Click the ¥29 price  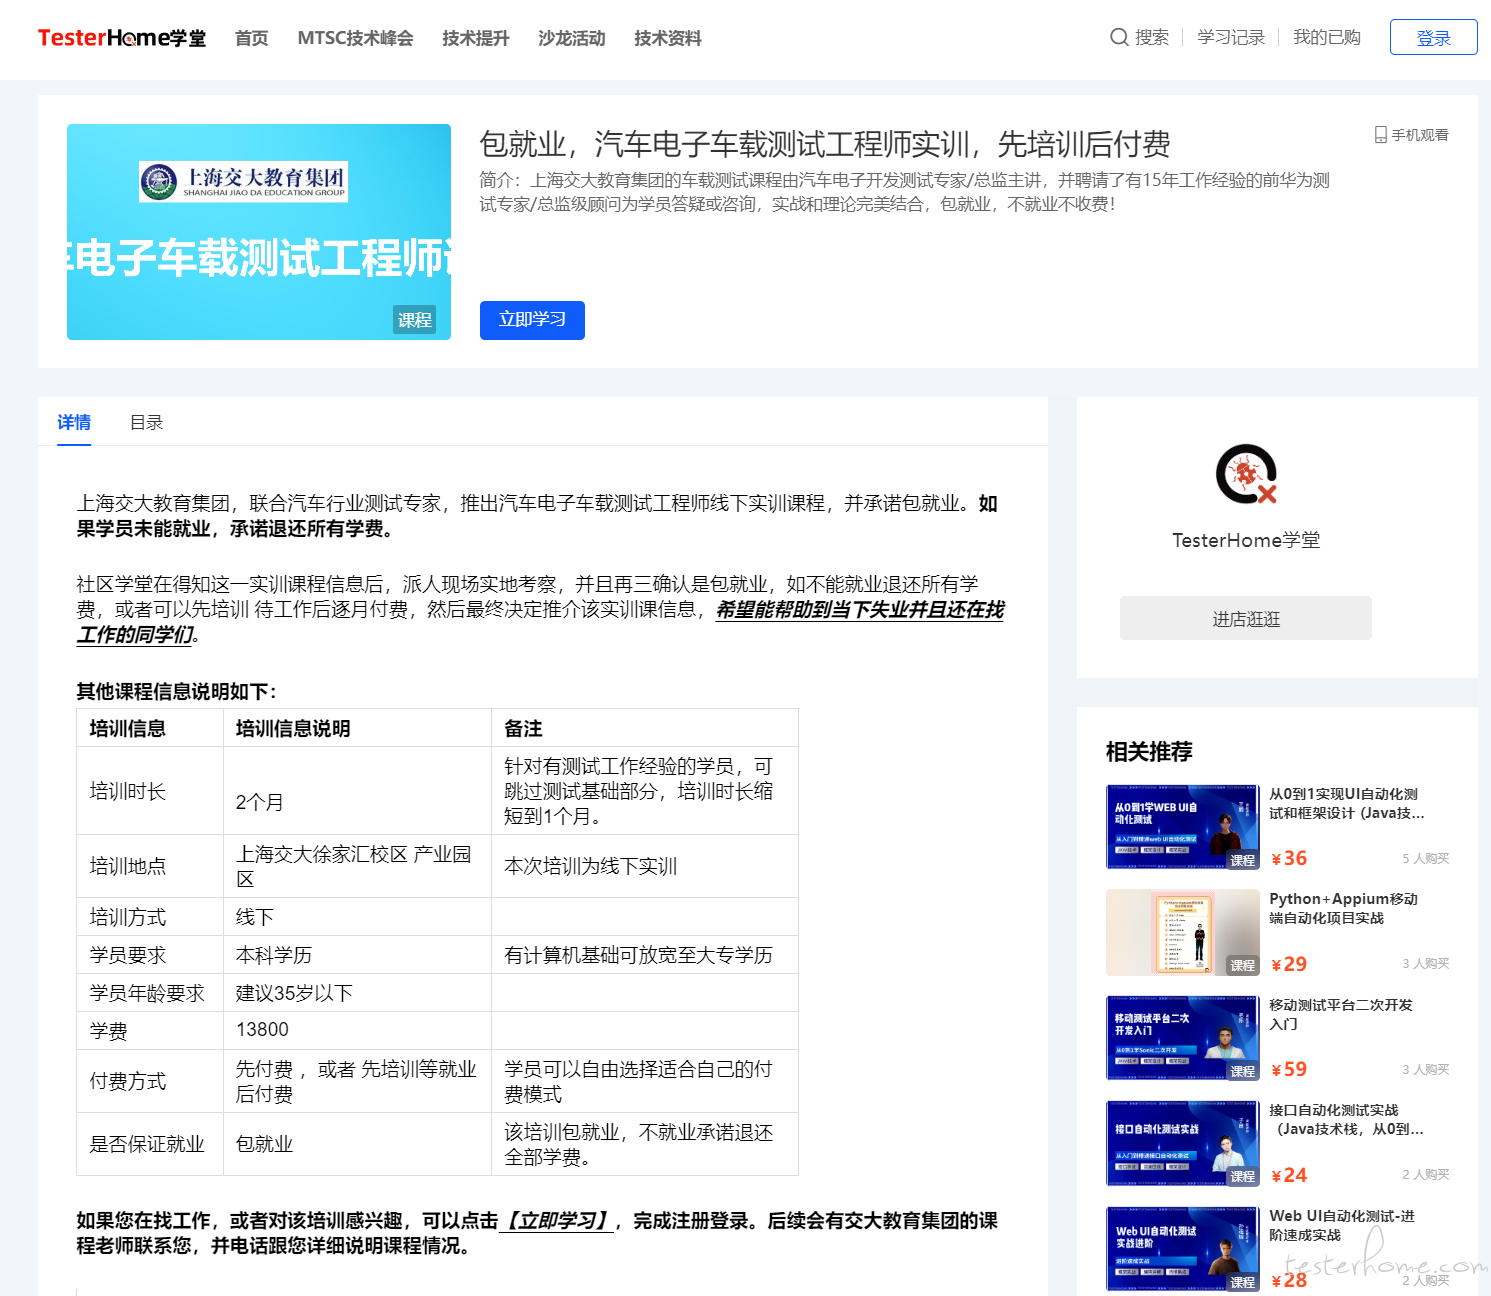coord(1289,964)
